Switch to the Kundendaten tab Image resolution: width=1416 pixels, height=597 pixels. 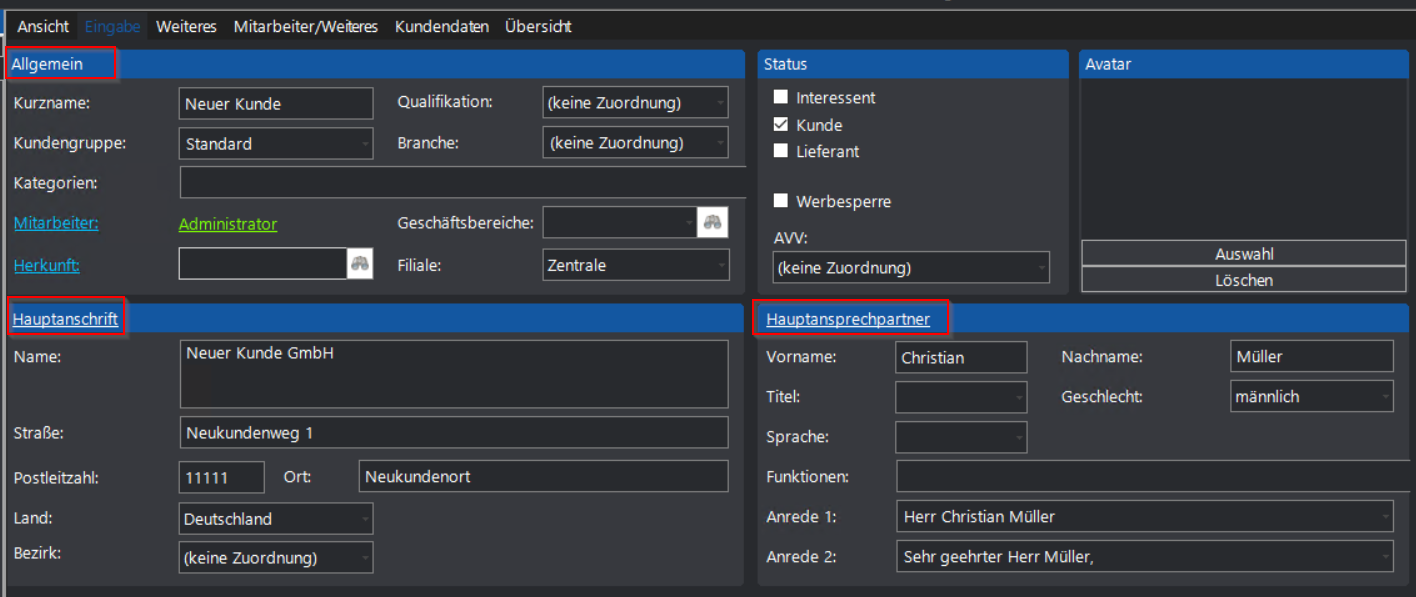[x=442, y=27]
